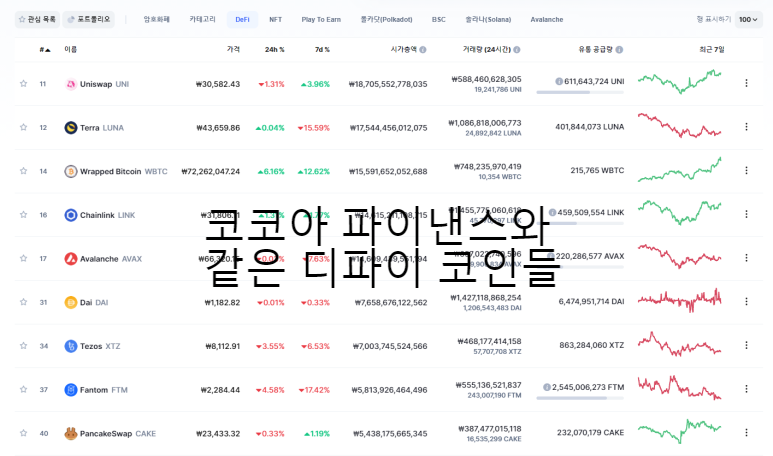Click Fantom circulating supply progress bar
This screenshot has width=773, height=456.
click(x=580, y=398)
